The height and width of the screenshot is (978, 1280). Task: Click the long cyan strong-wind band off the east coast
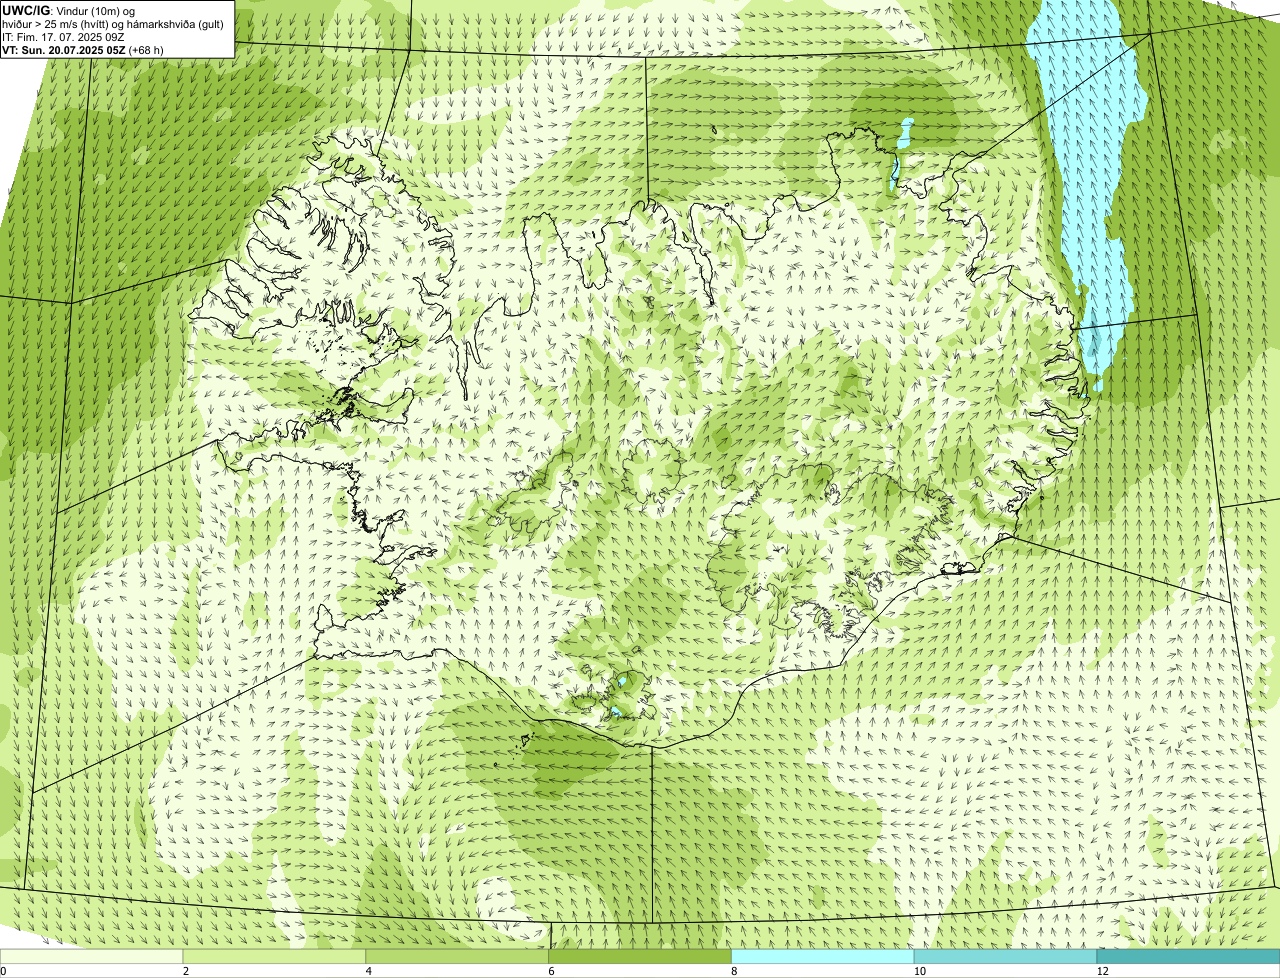(x=1090, y=180)
